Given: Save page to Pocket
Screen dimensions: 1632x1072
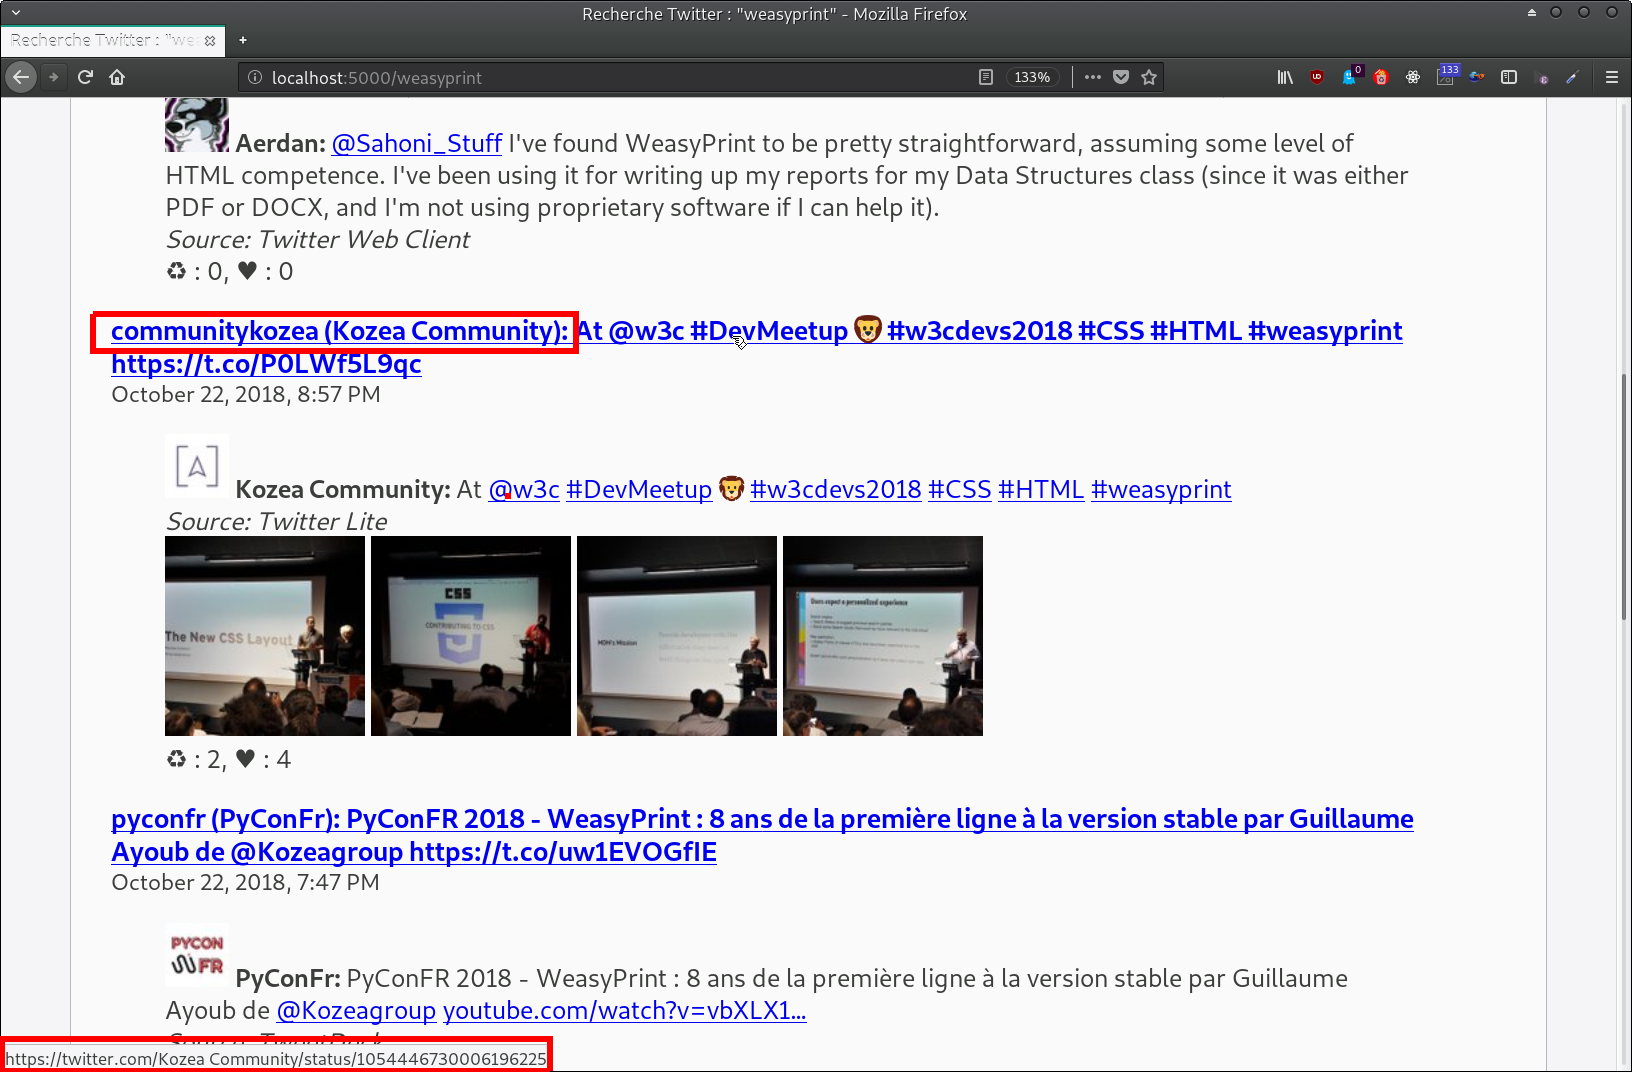Looking at the screenshot, I should [1121, 77].
